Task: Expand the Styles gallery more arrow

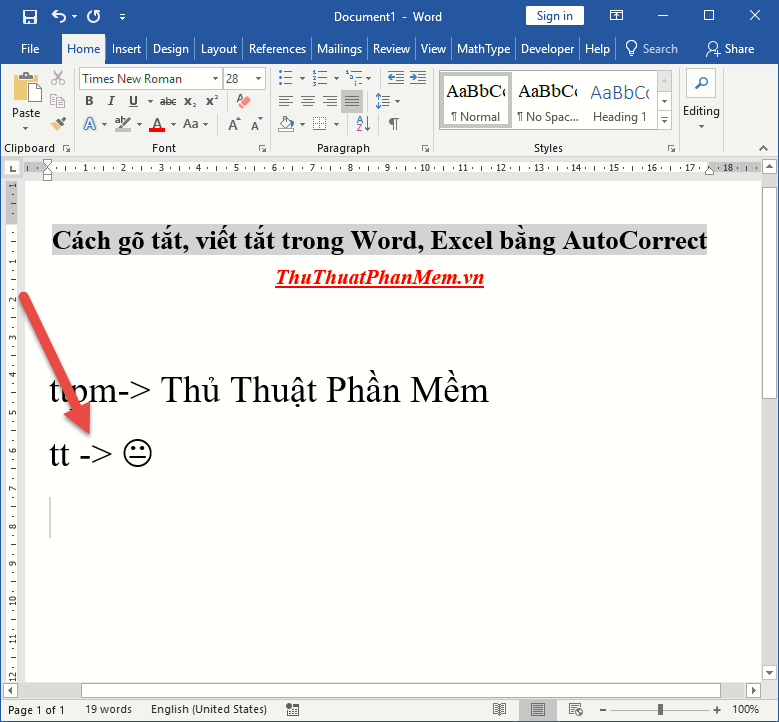Action: click(665, 120)
